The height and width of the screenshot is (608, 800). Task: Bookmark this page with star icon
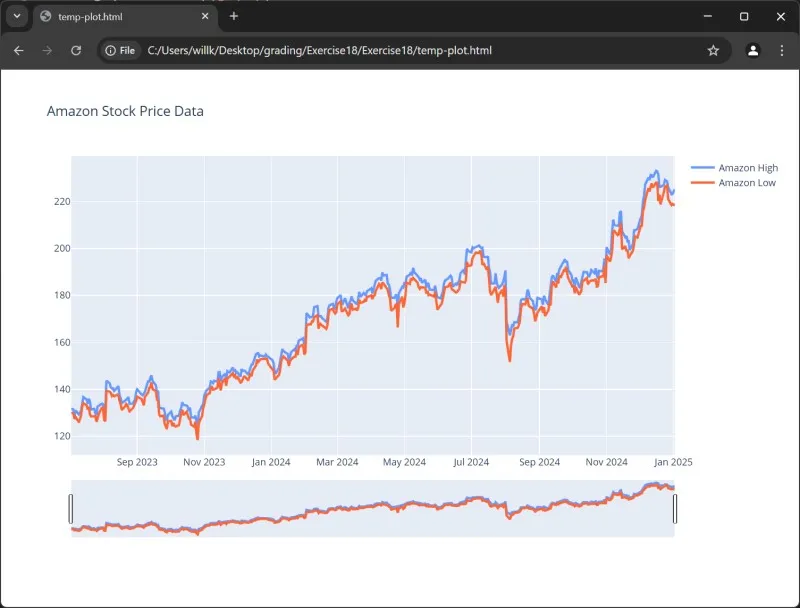coord(713,50)
